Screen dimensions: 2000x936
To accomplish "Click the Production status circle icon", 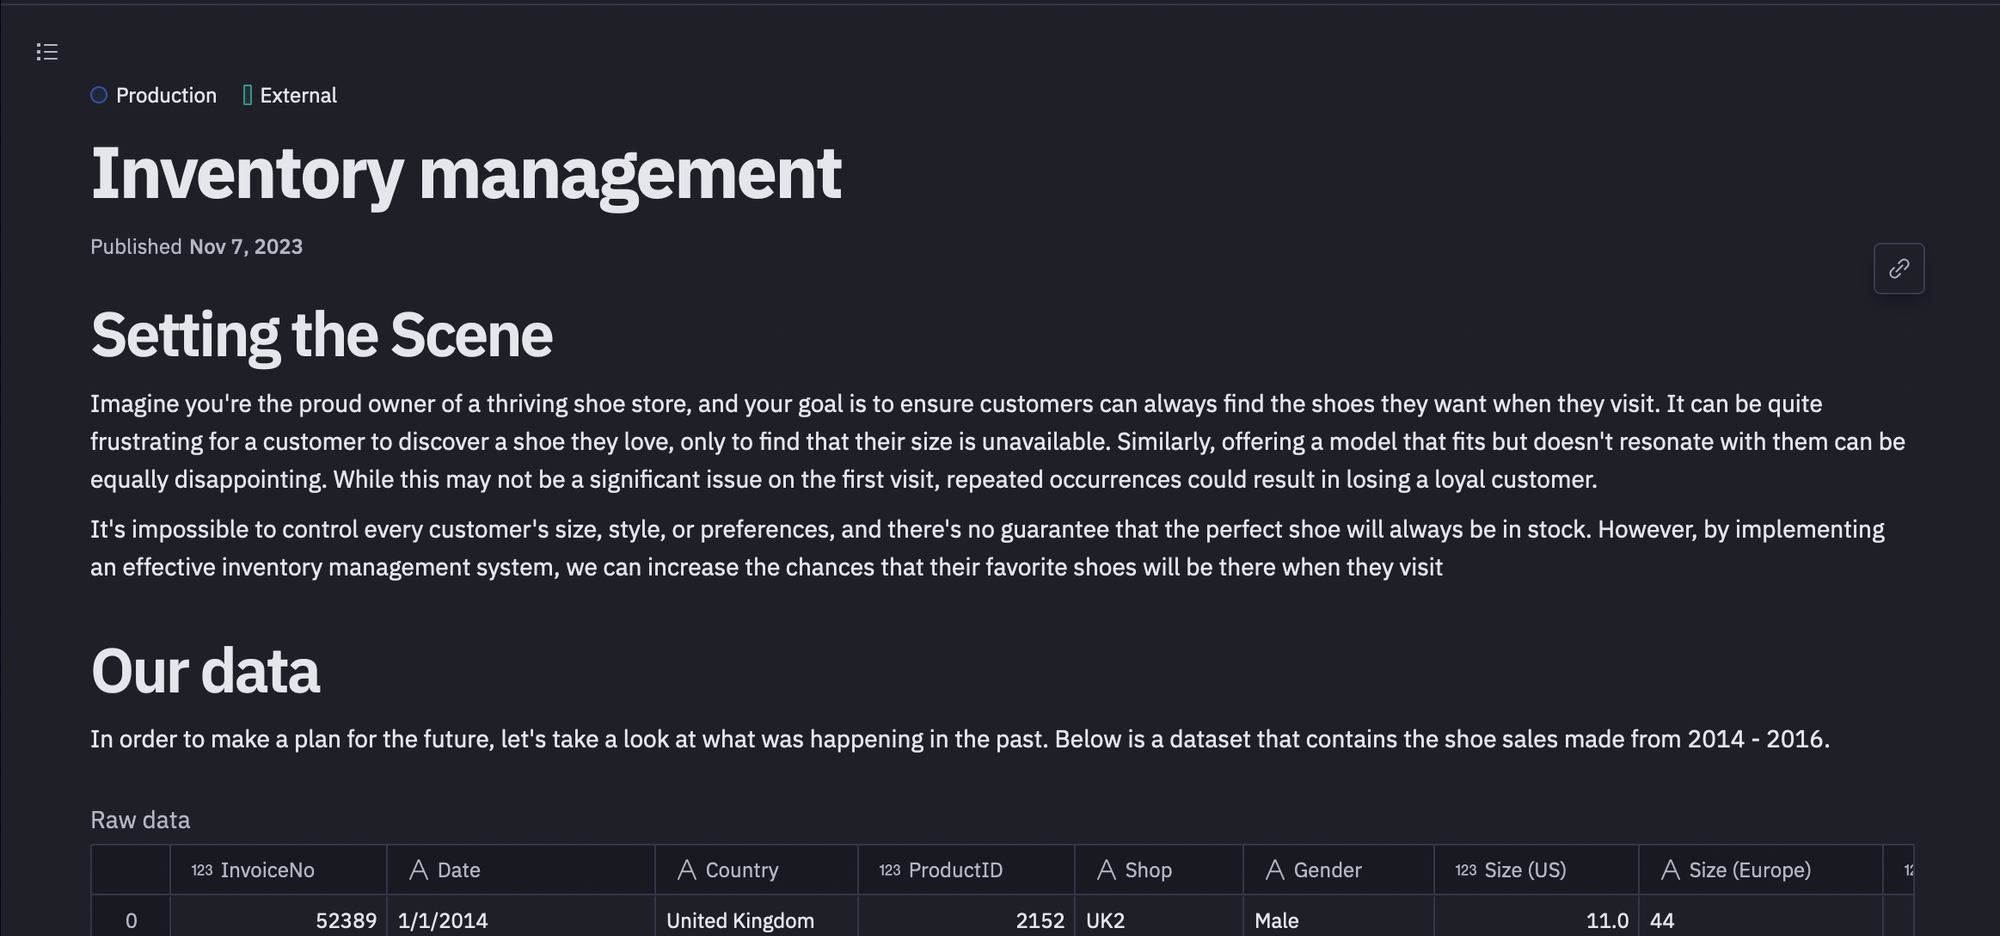I will 99,95.
